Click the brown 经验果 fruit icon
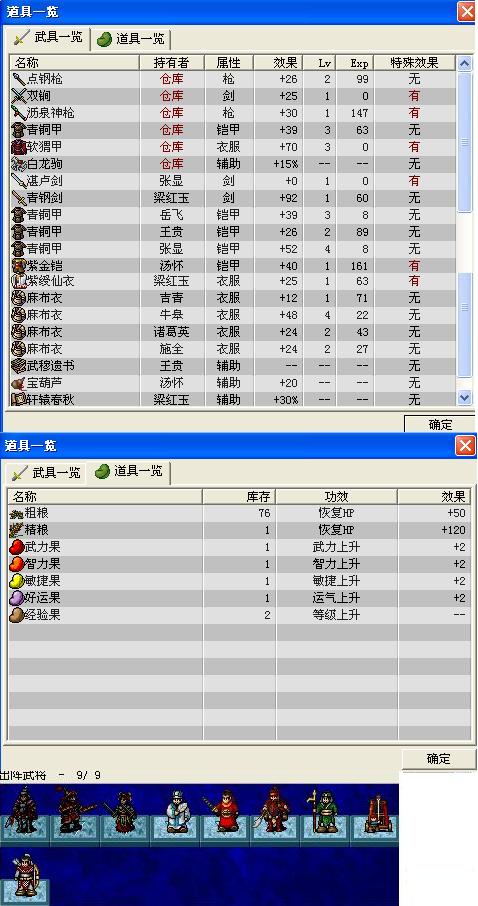The image size is (478, 906). (16, 615)
